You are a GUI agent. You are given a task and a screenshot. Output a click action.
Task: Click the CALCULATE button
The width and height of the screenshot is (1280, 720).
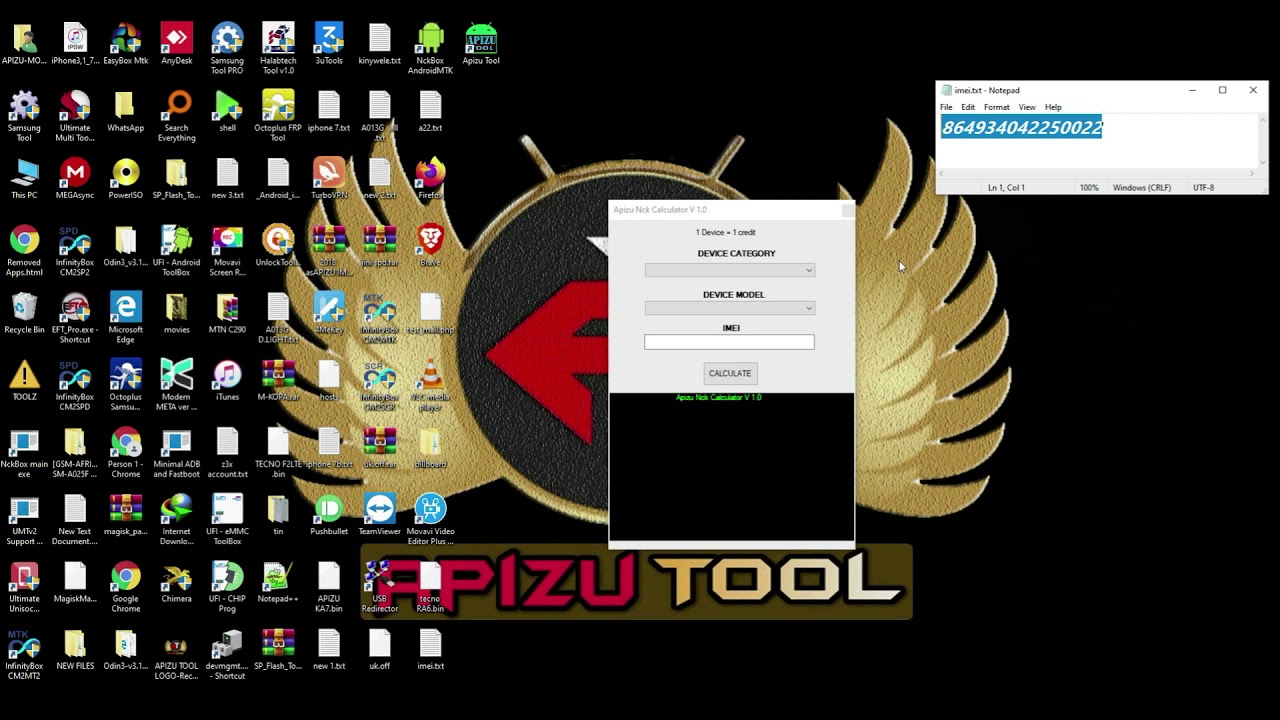pyautogui.click(x=729, y=373)
